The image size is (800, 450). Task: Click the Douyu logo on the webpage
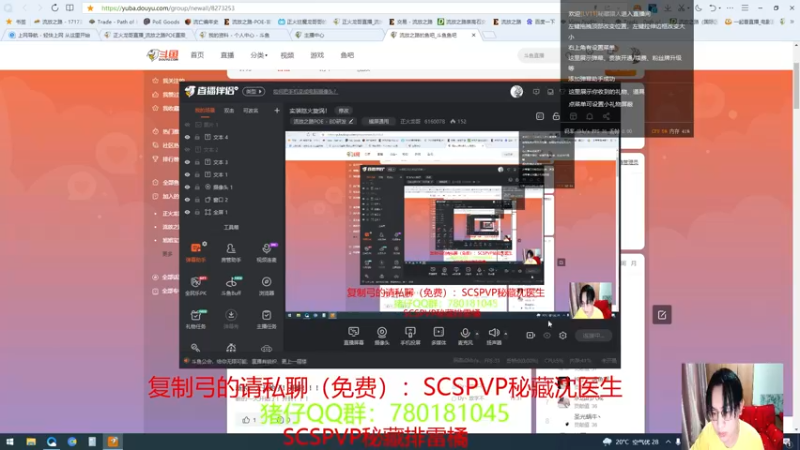(x=163, y=55)
